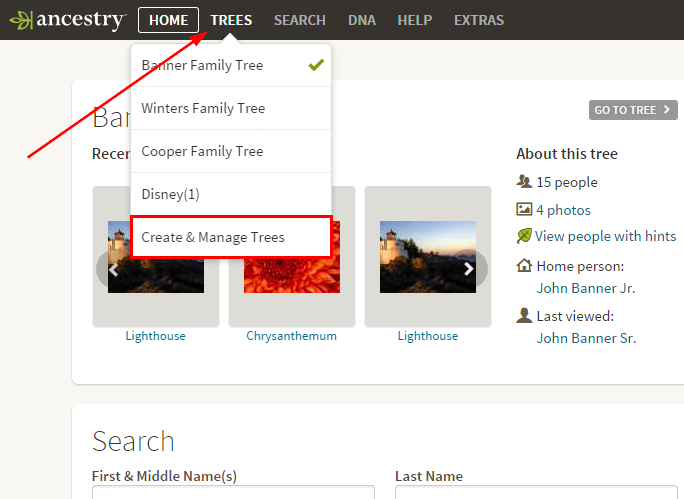Open the TREES dropdown menu
Image resolution: width=684 pixels, height=499 pixels.
click(x=231, y=20)
